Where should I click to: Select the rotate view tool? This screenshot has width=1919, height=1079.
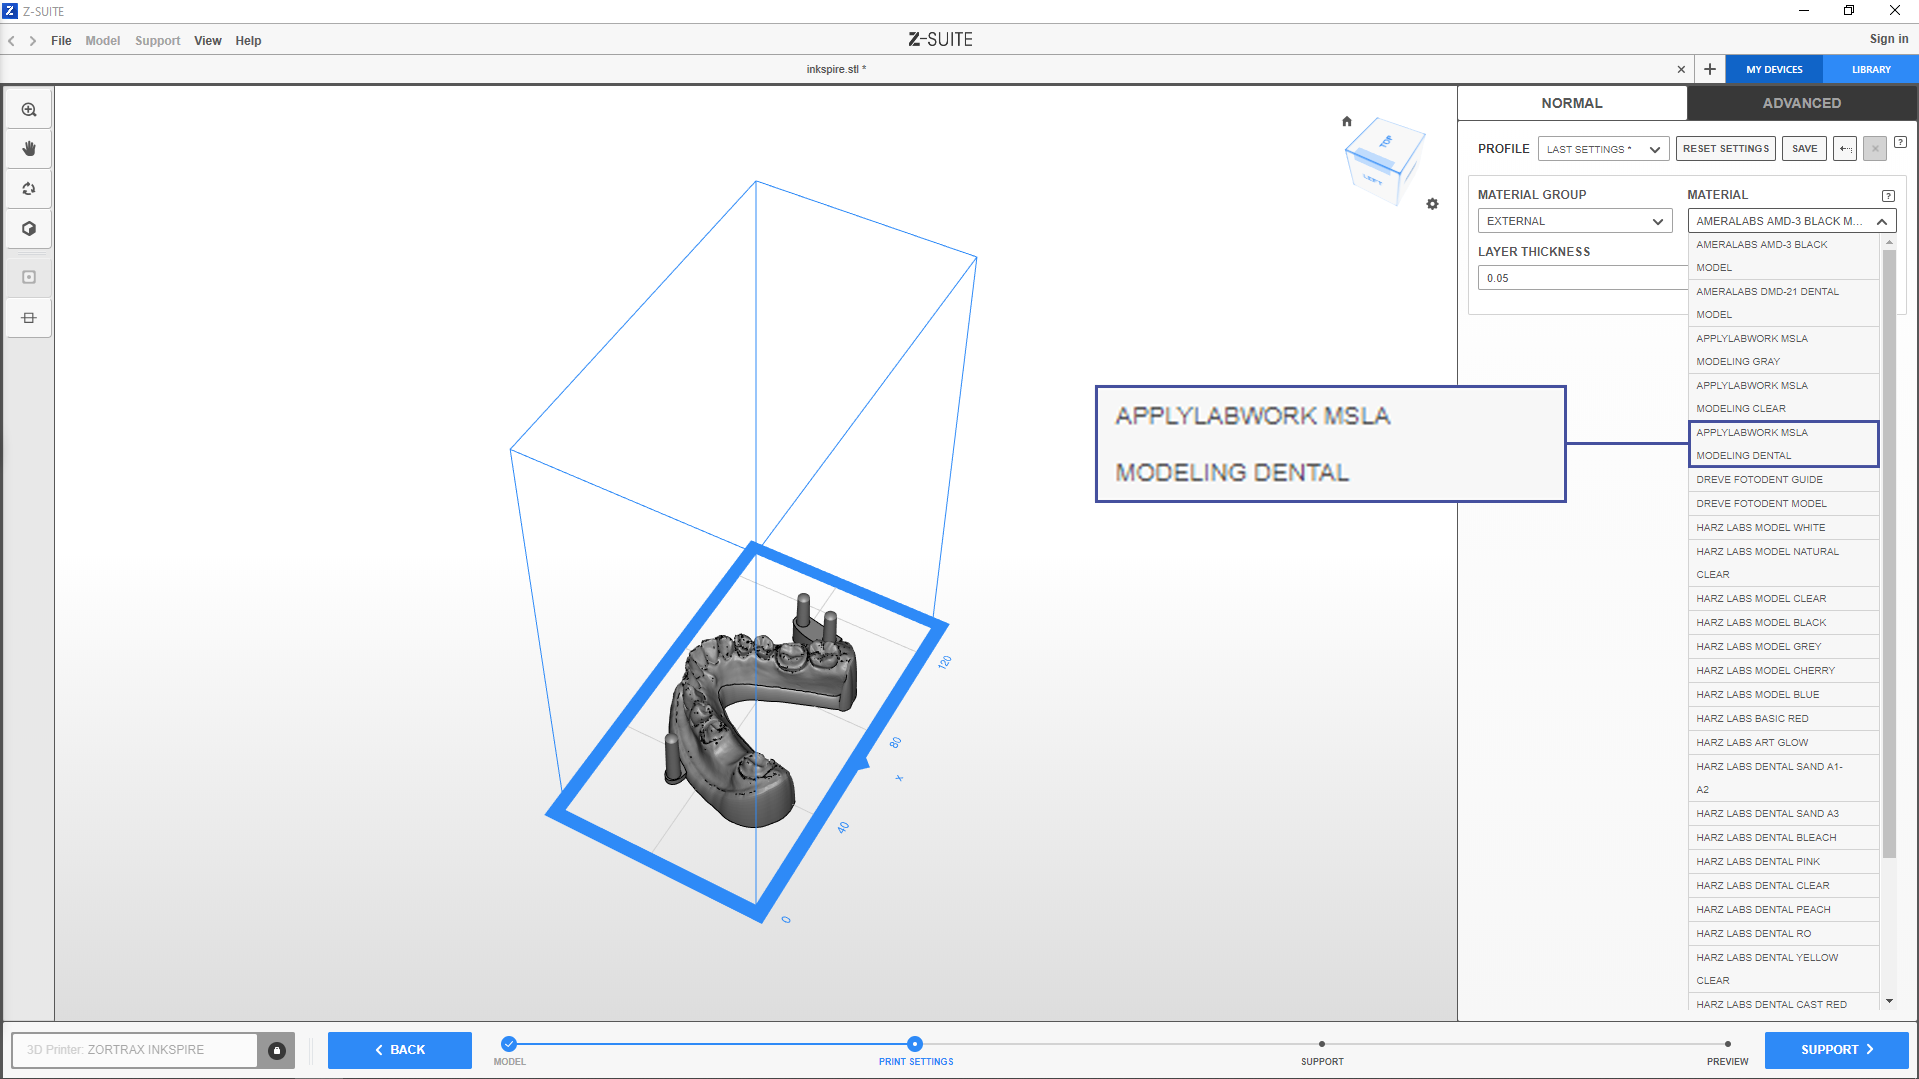[29, 189]
